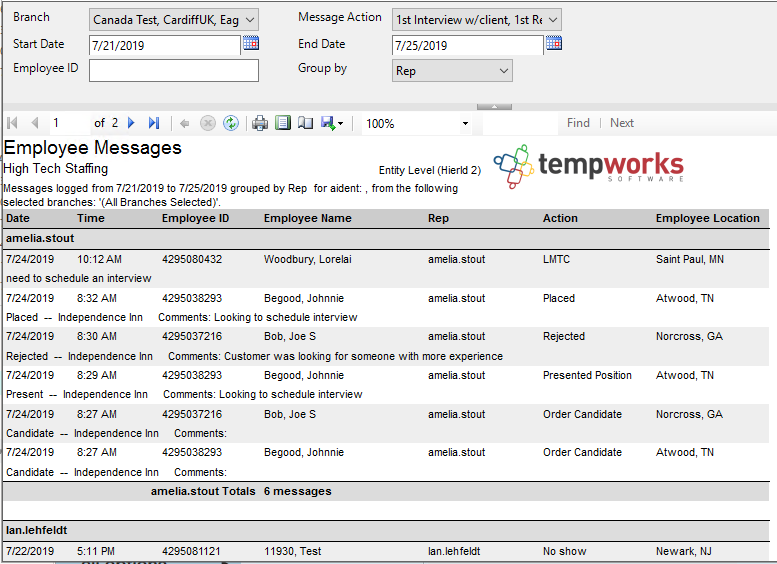Open export save dropdown
The image size is (777, 564).
(332, 123)
